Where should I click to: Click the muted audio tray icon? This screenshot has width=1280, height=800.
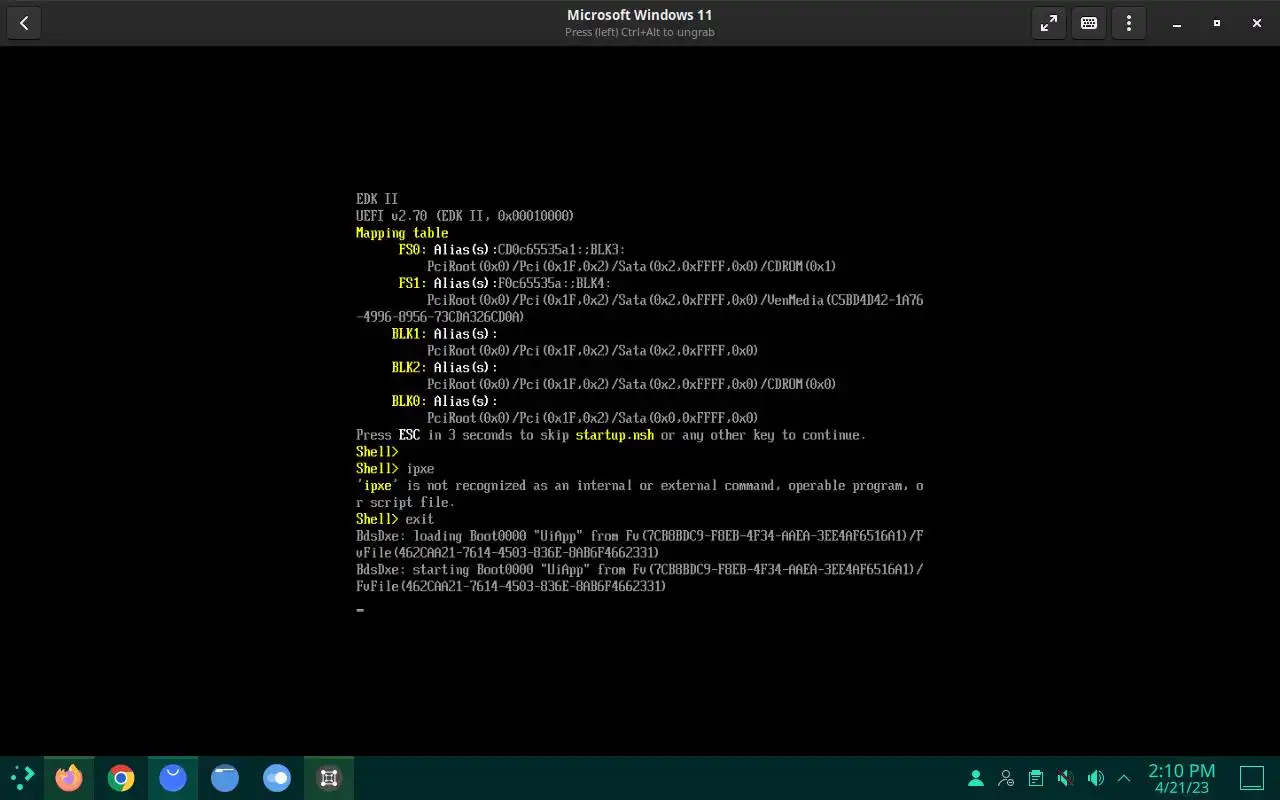point(1066,777)
